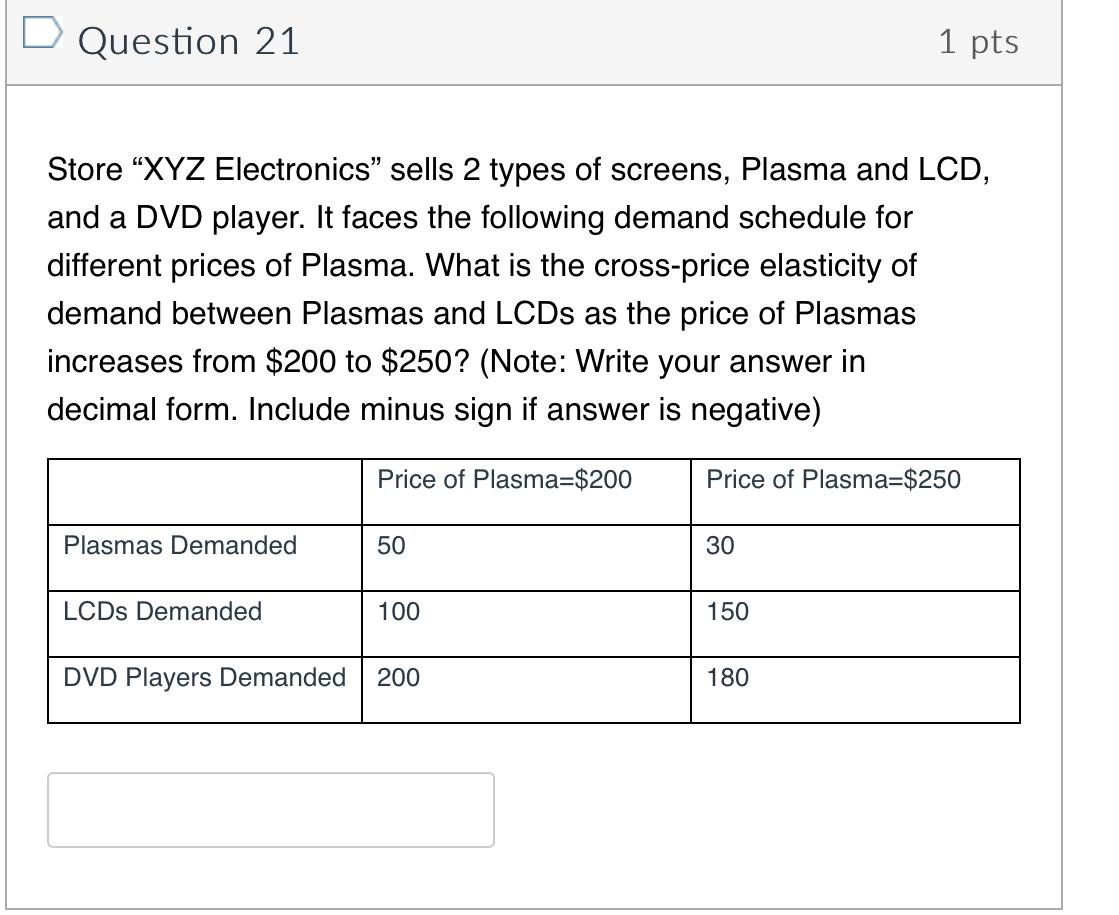
Task: Click the bookmark flag icon beside Question 21
Action: click(41, 34)
